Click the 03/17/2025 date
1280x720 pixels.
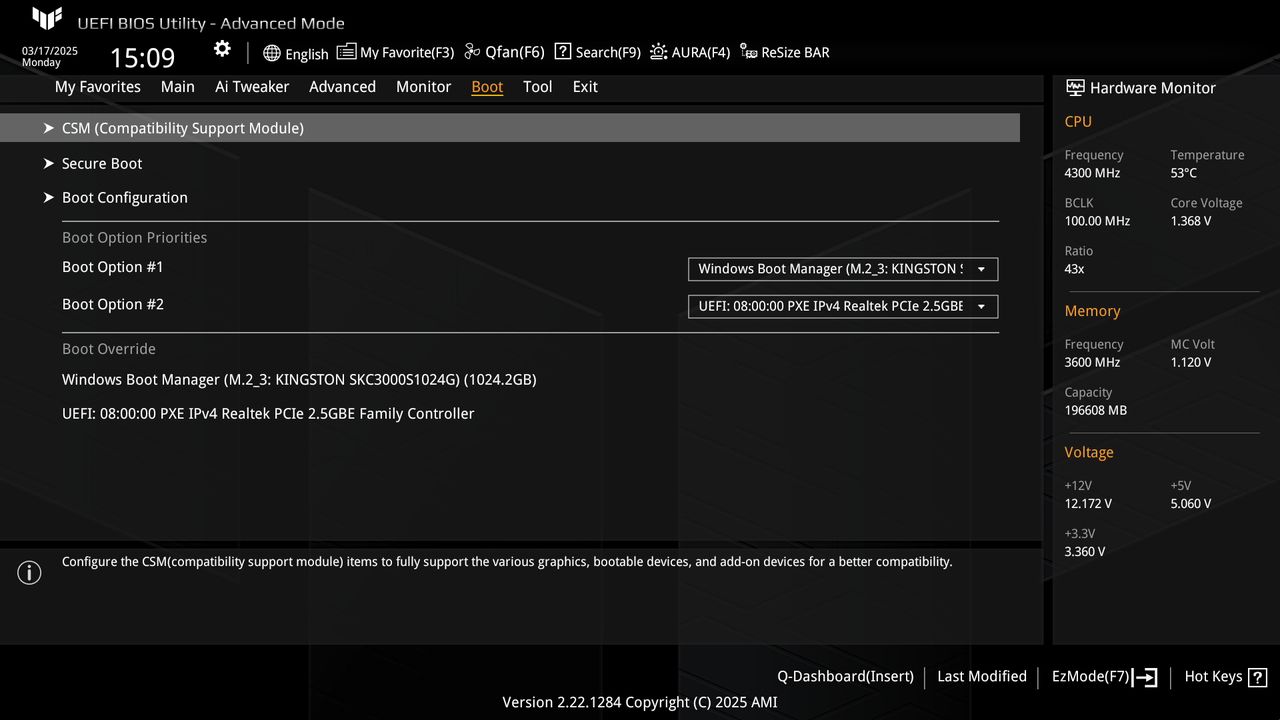coord(50,51)
